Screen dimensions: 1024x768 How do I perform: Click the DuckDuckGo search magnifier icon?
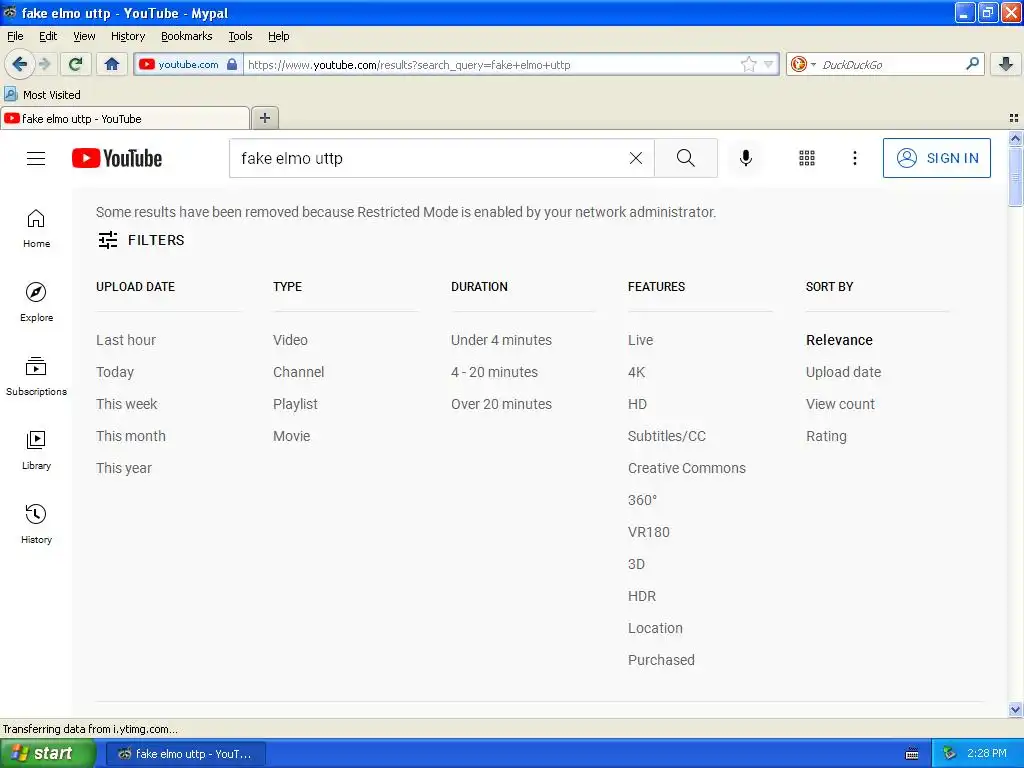coord(972,64)
